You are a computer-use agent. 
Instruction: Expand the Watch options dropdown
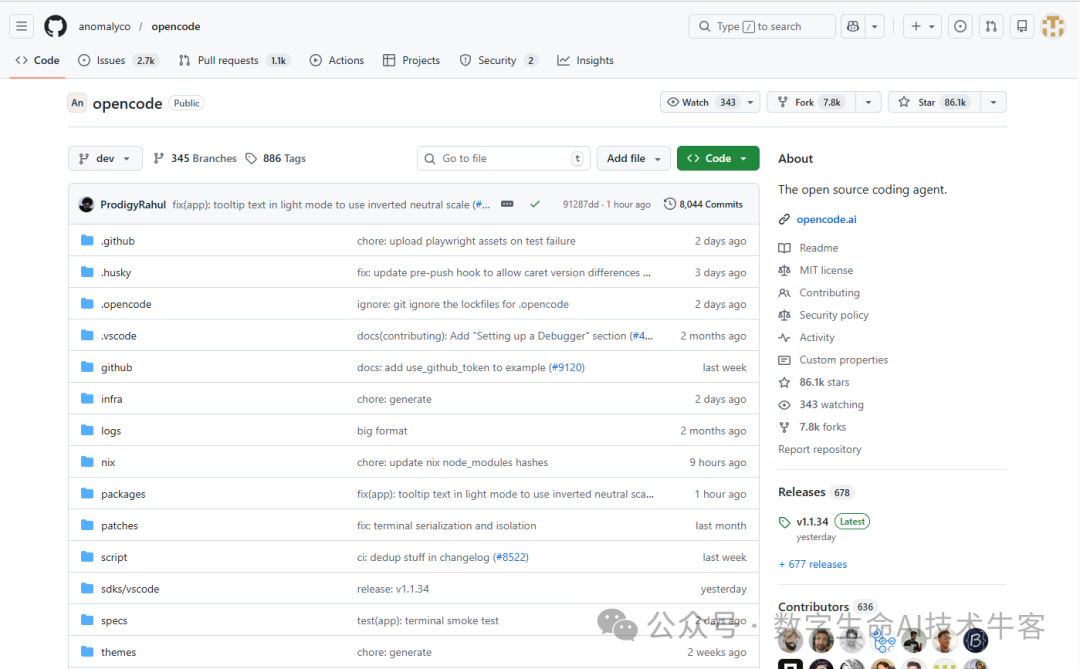750,103
